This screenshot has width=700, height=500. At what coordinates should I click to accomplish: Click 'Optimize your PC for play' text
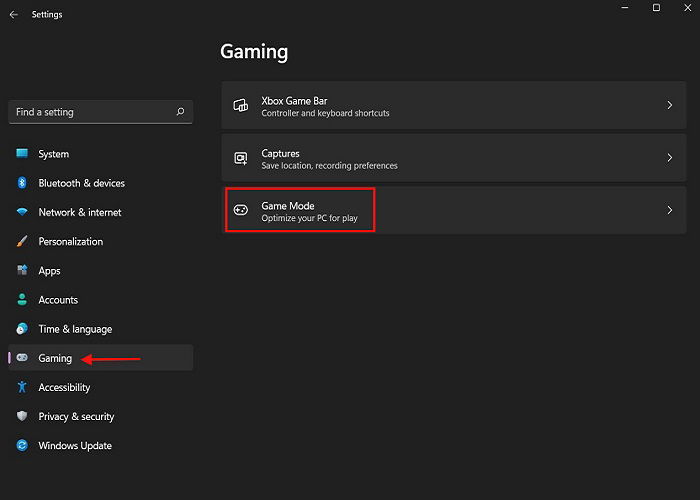[x=309, y=218]
